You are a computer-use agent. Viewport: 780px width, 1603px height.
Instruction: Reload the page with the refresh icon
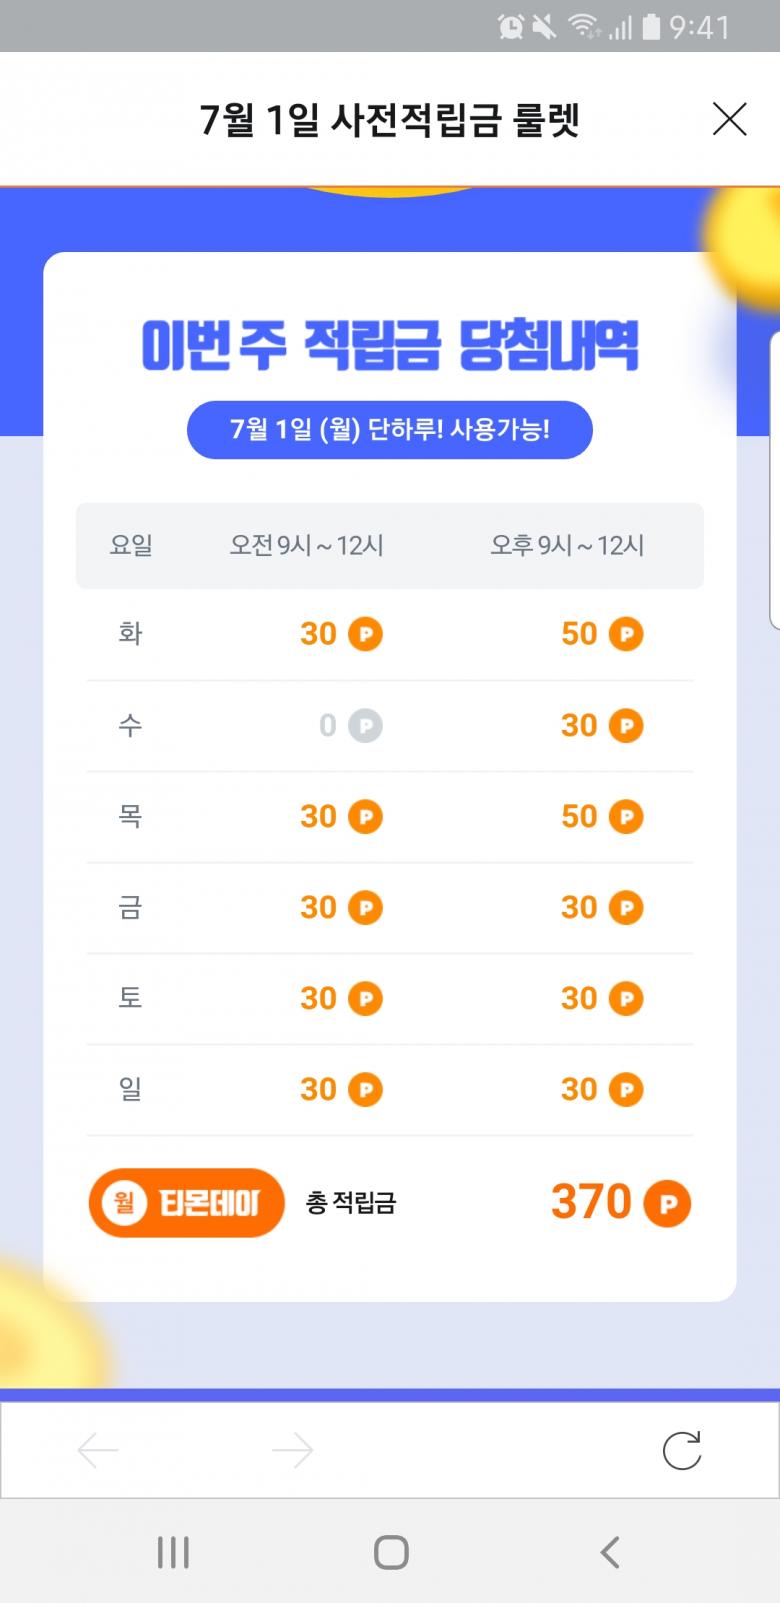[x=682, y=1450]
